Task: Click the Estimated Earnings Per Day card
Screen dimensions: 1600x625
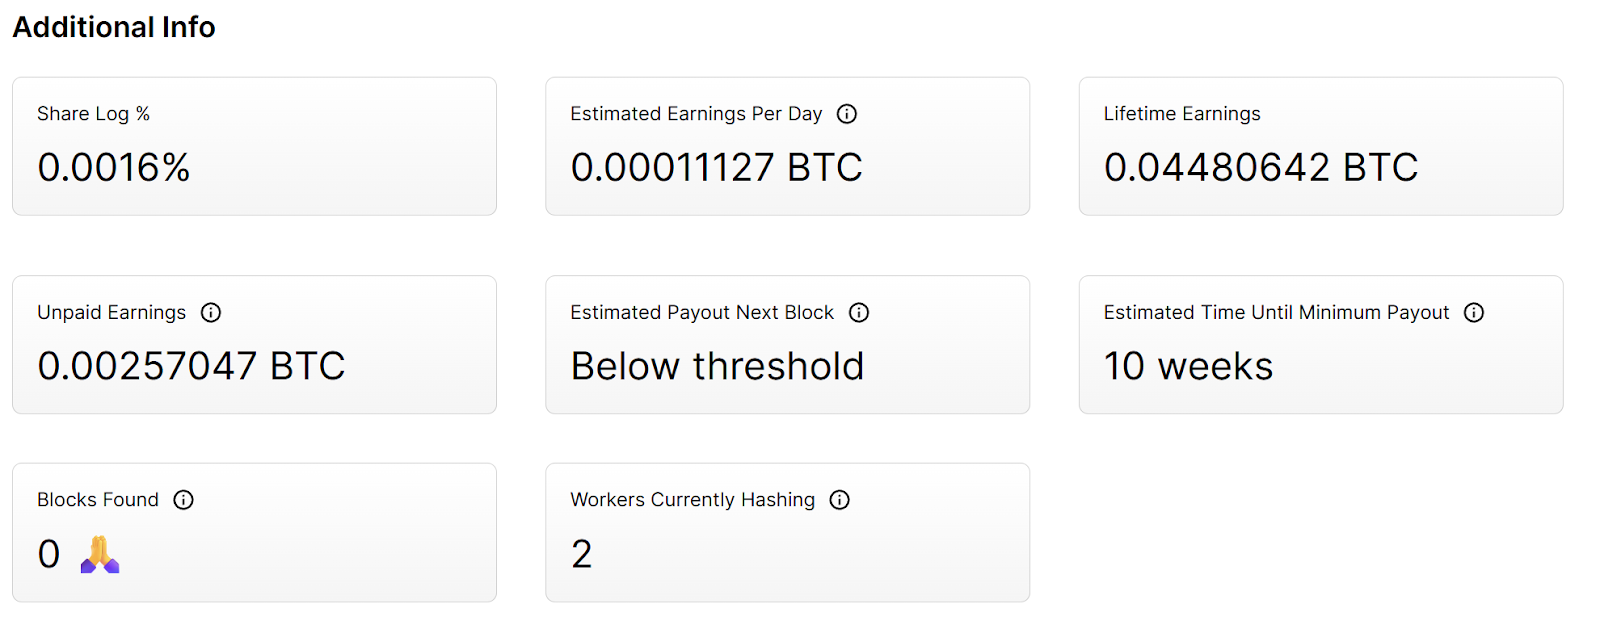Action: pyautogui.click(x=787, y=146)
